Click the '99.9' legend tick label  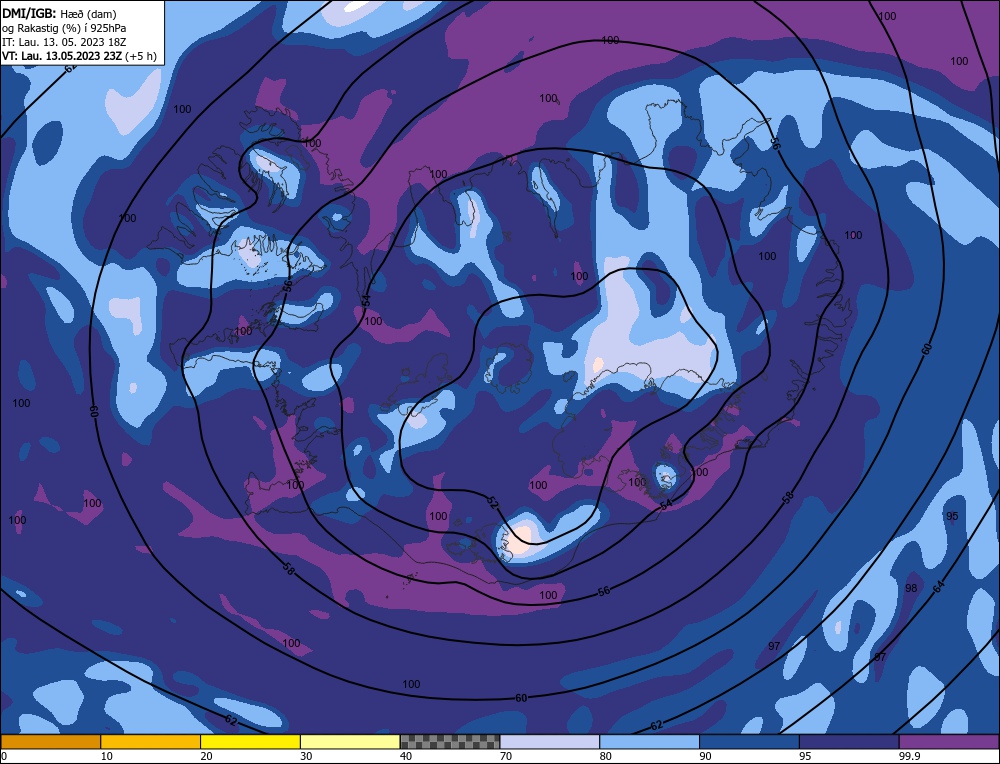click(908, 756)
